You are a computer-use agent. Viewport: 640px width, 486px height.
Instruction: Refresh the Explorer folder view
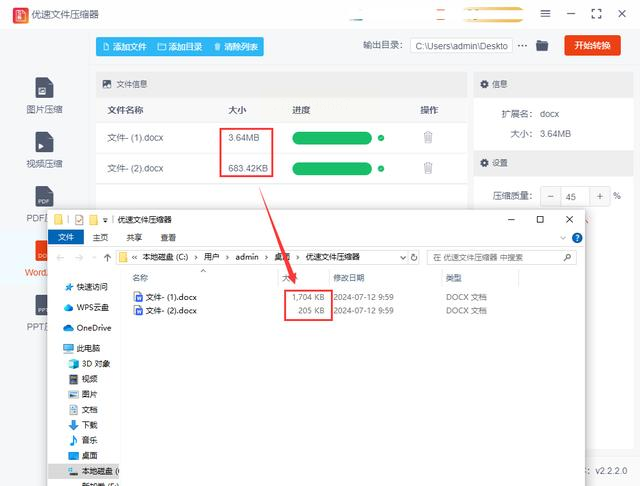coord(414,257)
